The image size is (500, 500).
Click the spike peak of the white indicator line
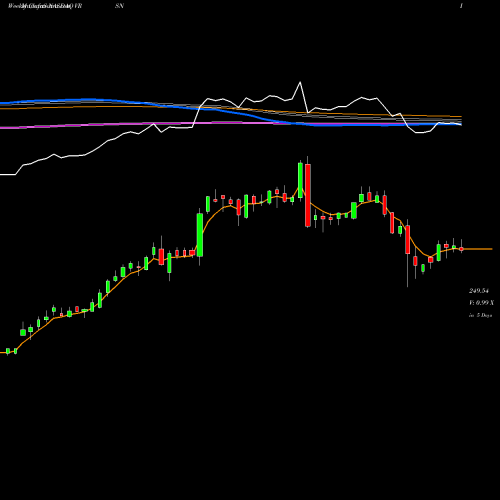click(x=300, y=82)
